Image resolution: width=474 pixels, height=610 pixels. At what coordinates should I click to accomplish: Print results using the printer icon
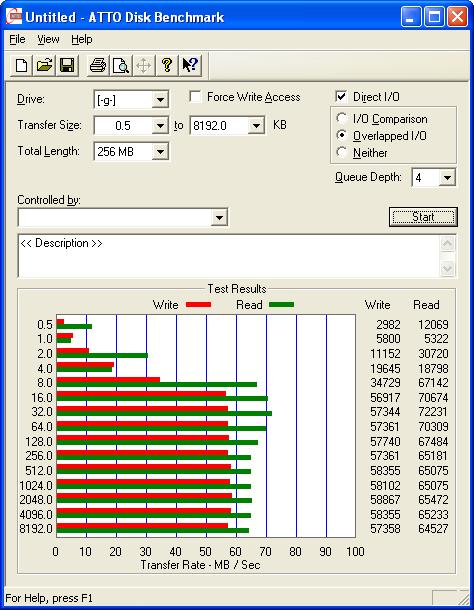[x=98, y=65]
